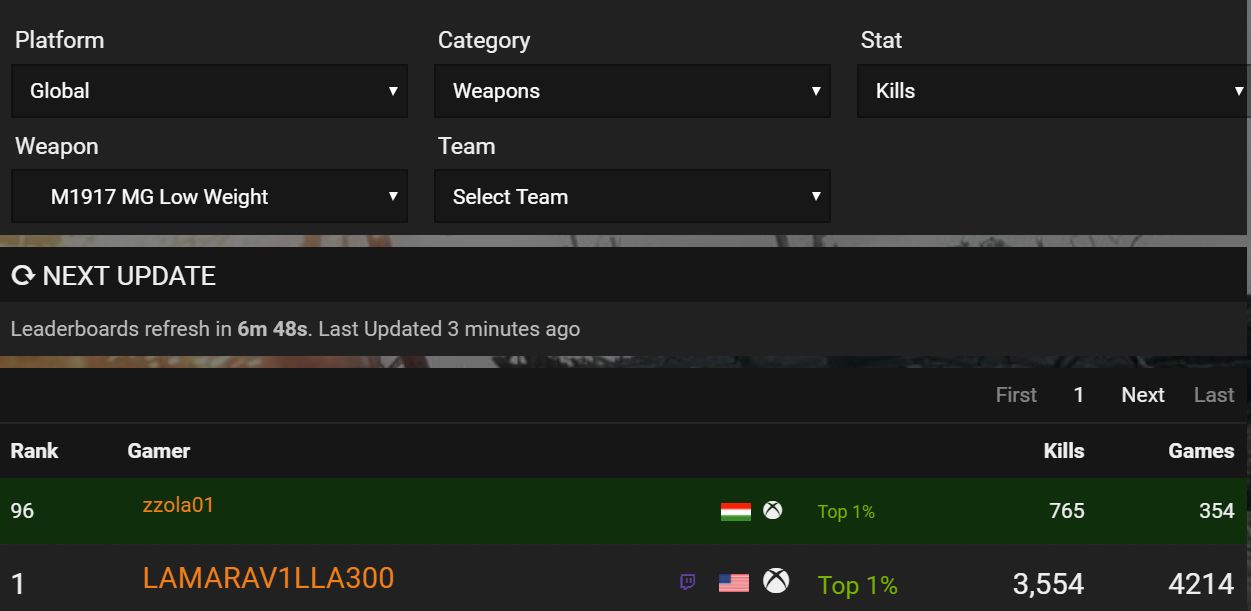Click the US flag icon for LAMARAV1LLA300
The width and height of the screenshot is (1251, 611).
[734, 582]
